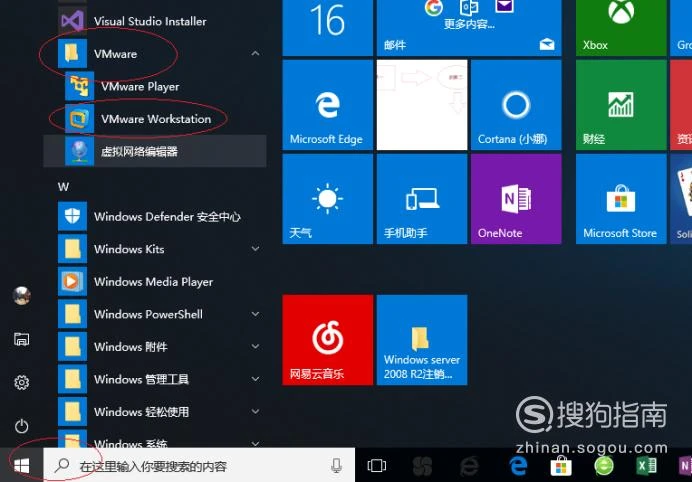Open the Microsoft Edge tile

coord(327,105)
